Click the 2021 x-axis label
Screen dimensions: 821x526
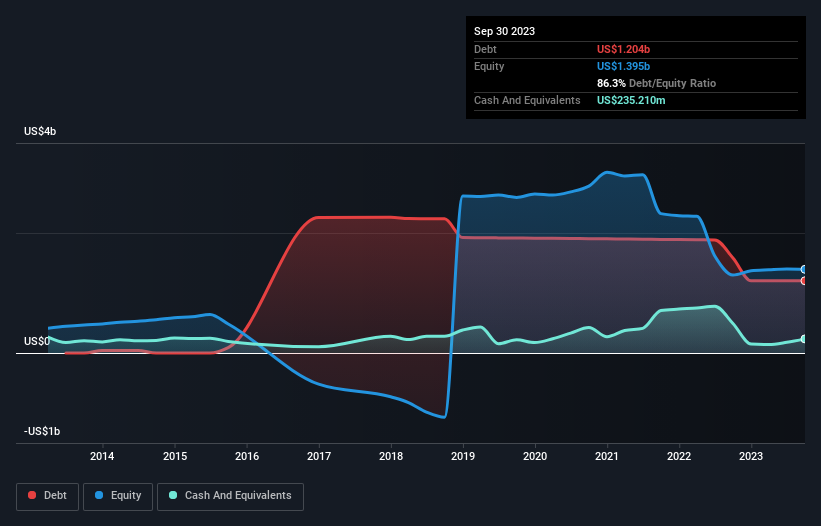coord(607,456)
